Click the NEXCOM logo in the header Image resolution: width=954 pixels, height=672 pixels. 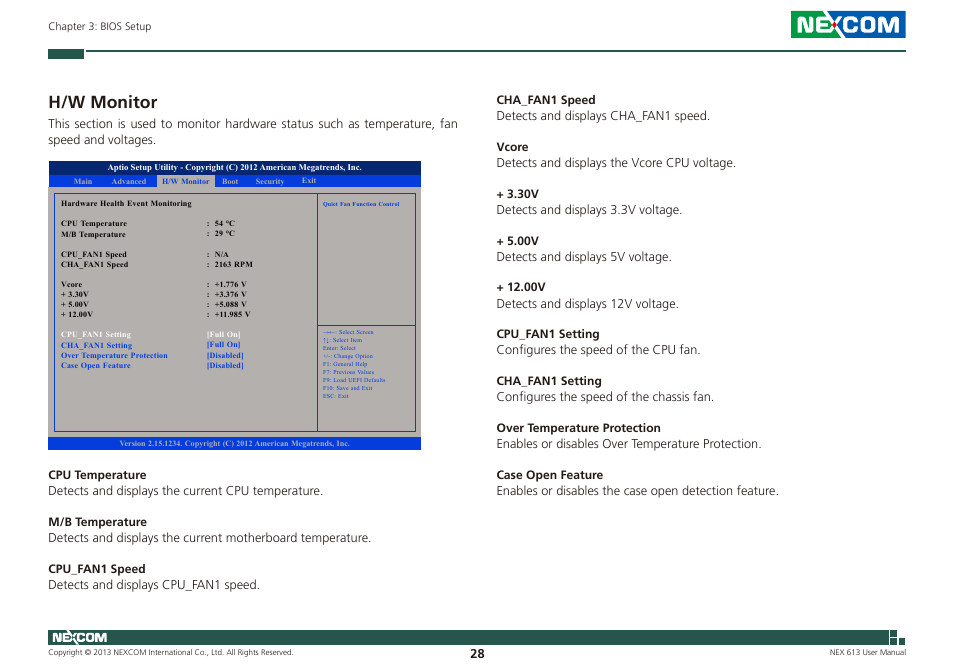click(x=848, y=24)
